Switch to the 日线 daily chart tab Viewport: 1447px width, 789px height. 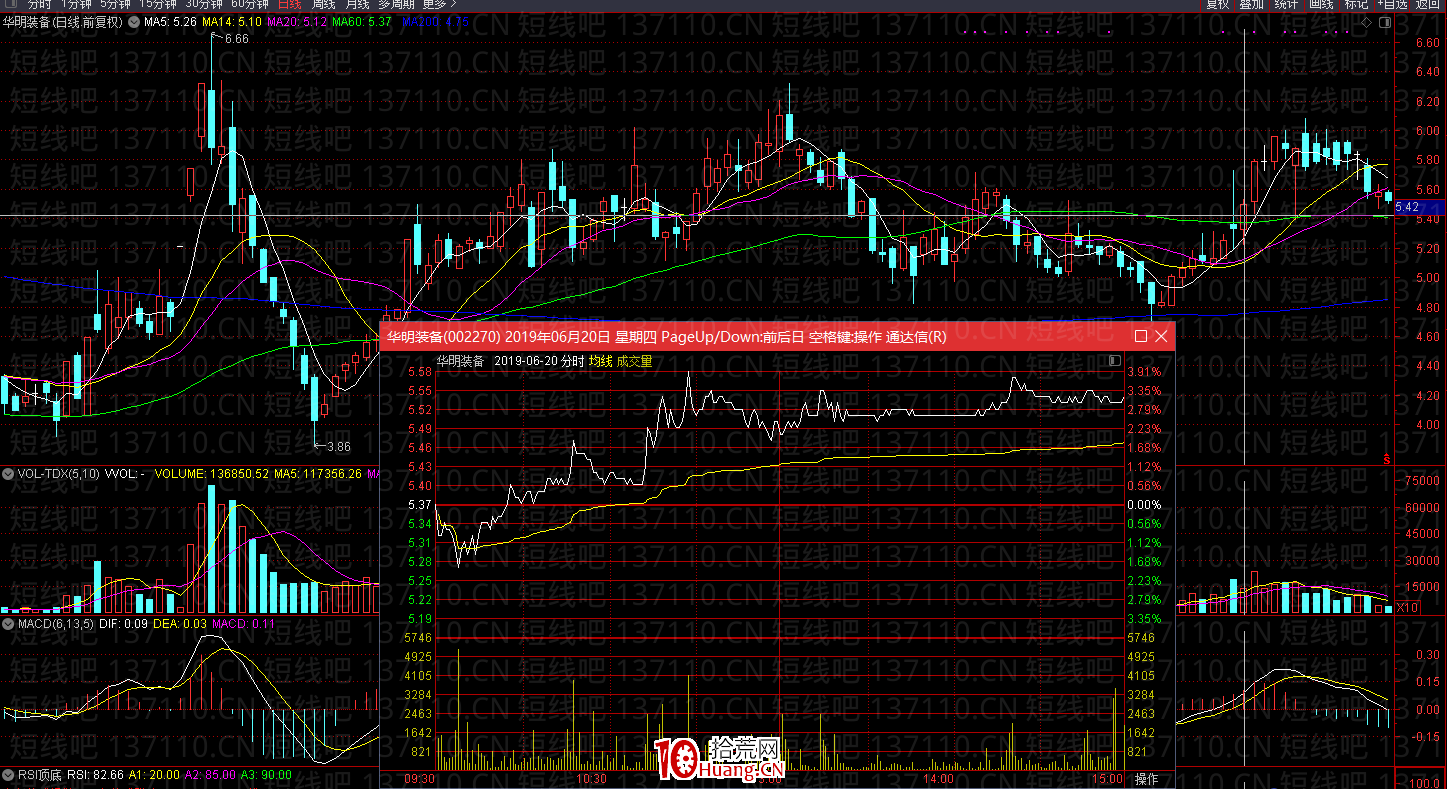[x=289, y=5]
